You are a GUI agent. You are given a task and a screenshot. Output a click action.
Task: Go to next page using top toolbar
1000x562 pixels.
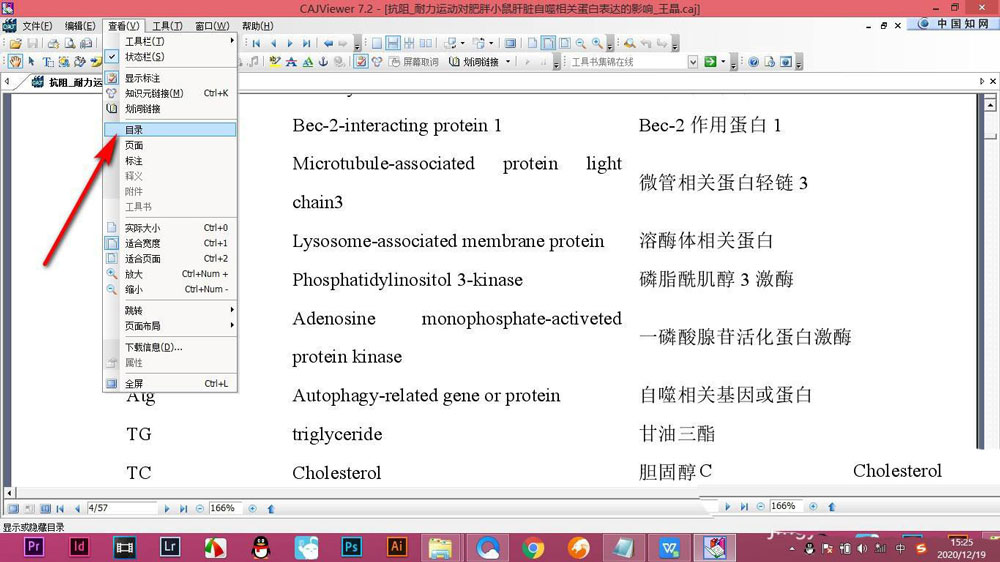[x=290, y=43]
